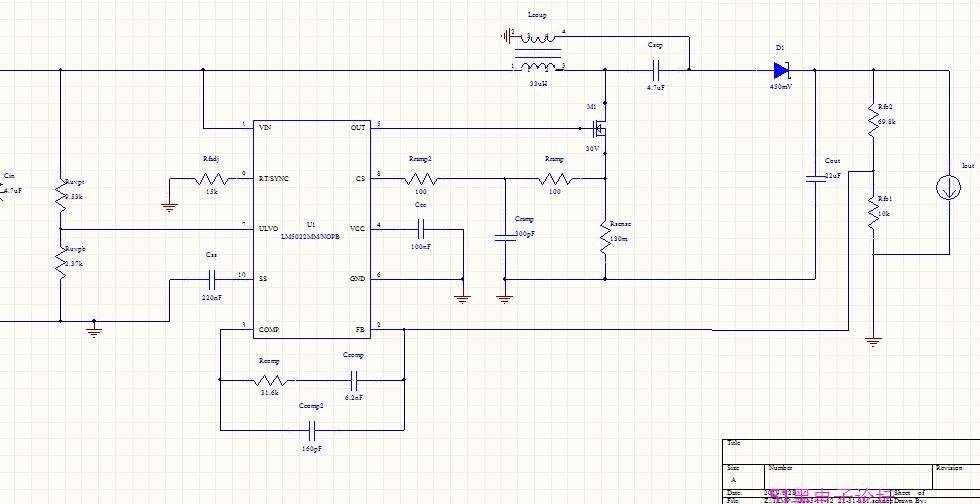The image size is (980, 504).
Task: Click the 10k resistor value
Action: tap(884, 214)
